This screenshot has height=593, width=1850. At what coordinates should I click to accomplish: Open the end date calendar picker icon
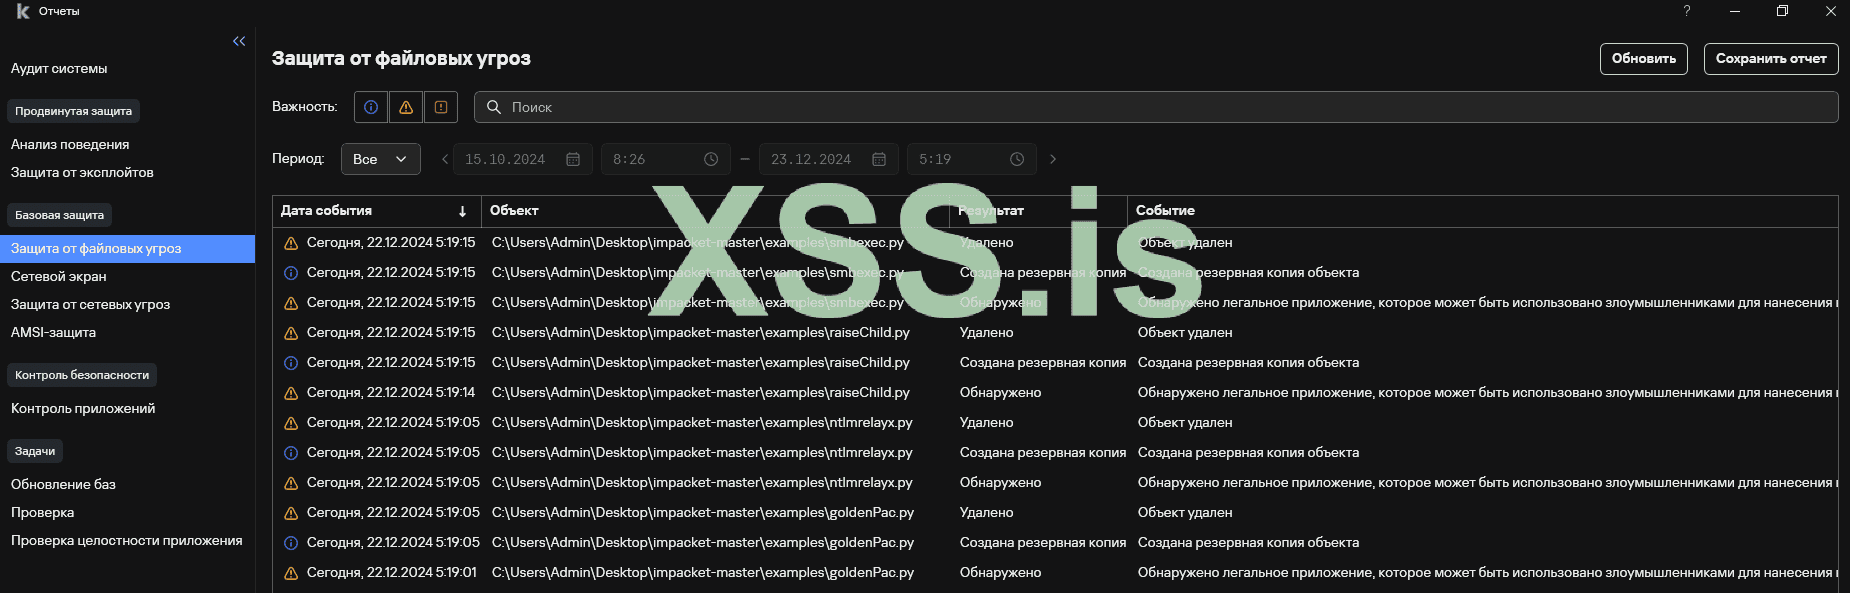(x=879, y=159)
